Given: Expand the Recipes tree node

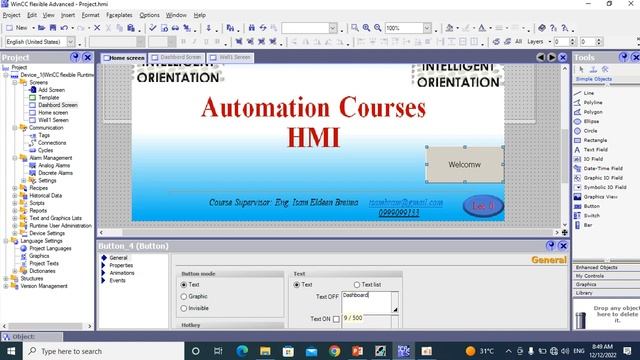Looking at the screenshot, I should click(15, 188).
